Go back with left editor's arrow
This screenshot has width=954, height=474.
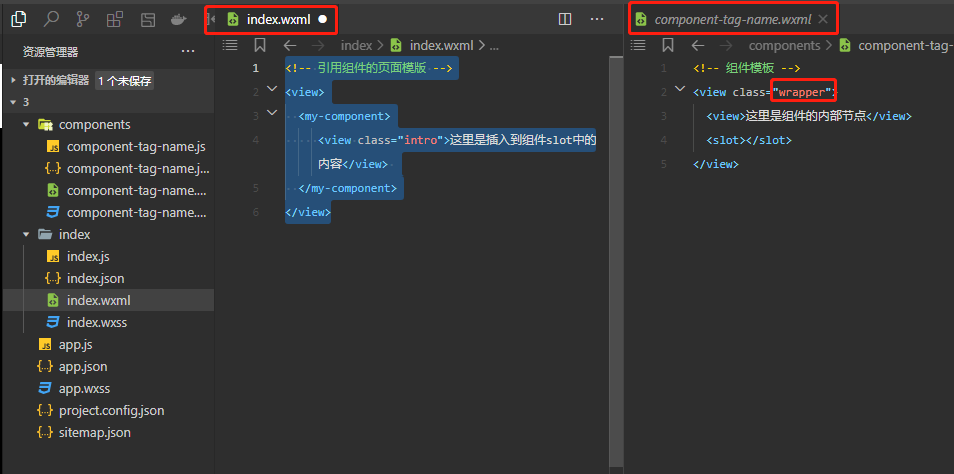pos(290,45)
